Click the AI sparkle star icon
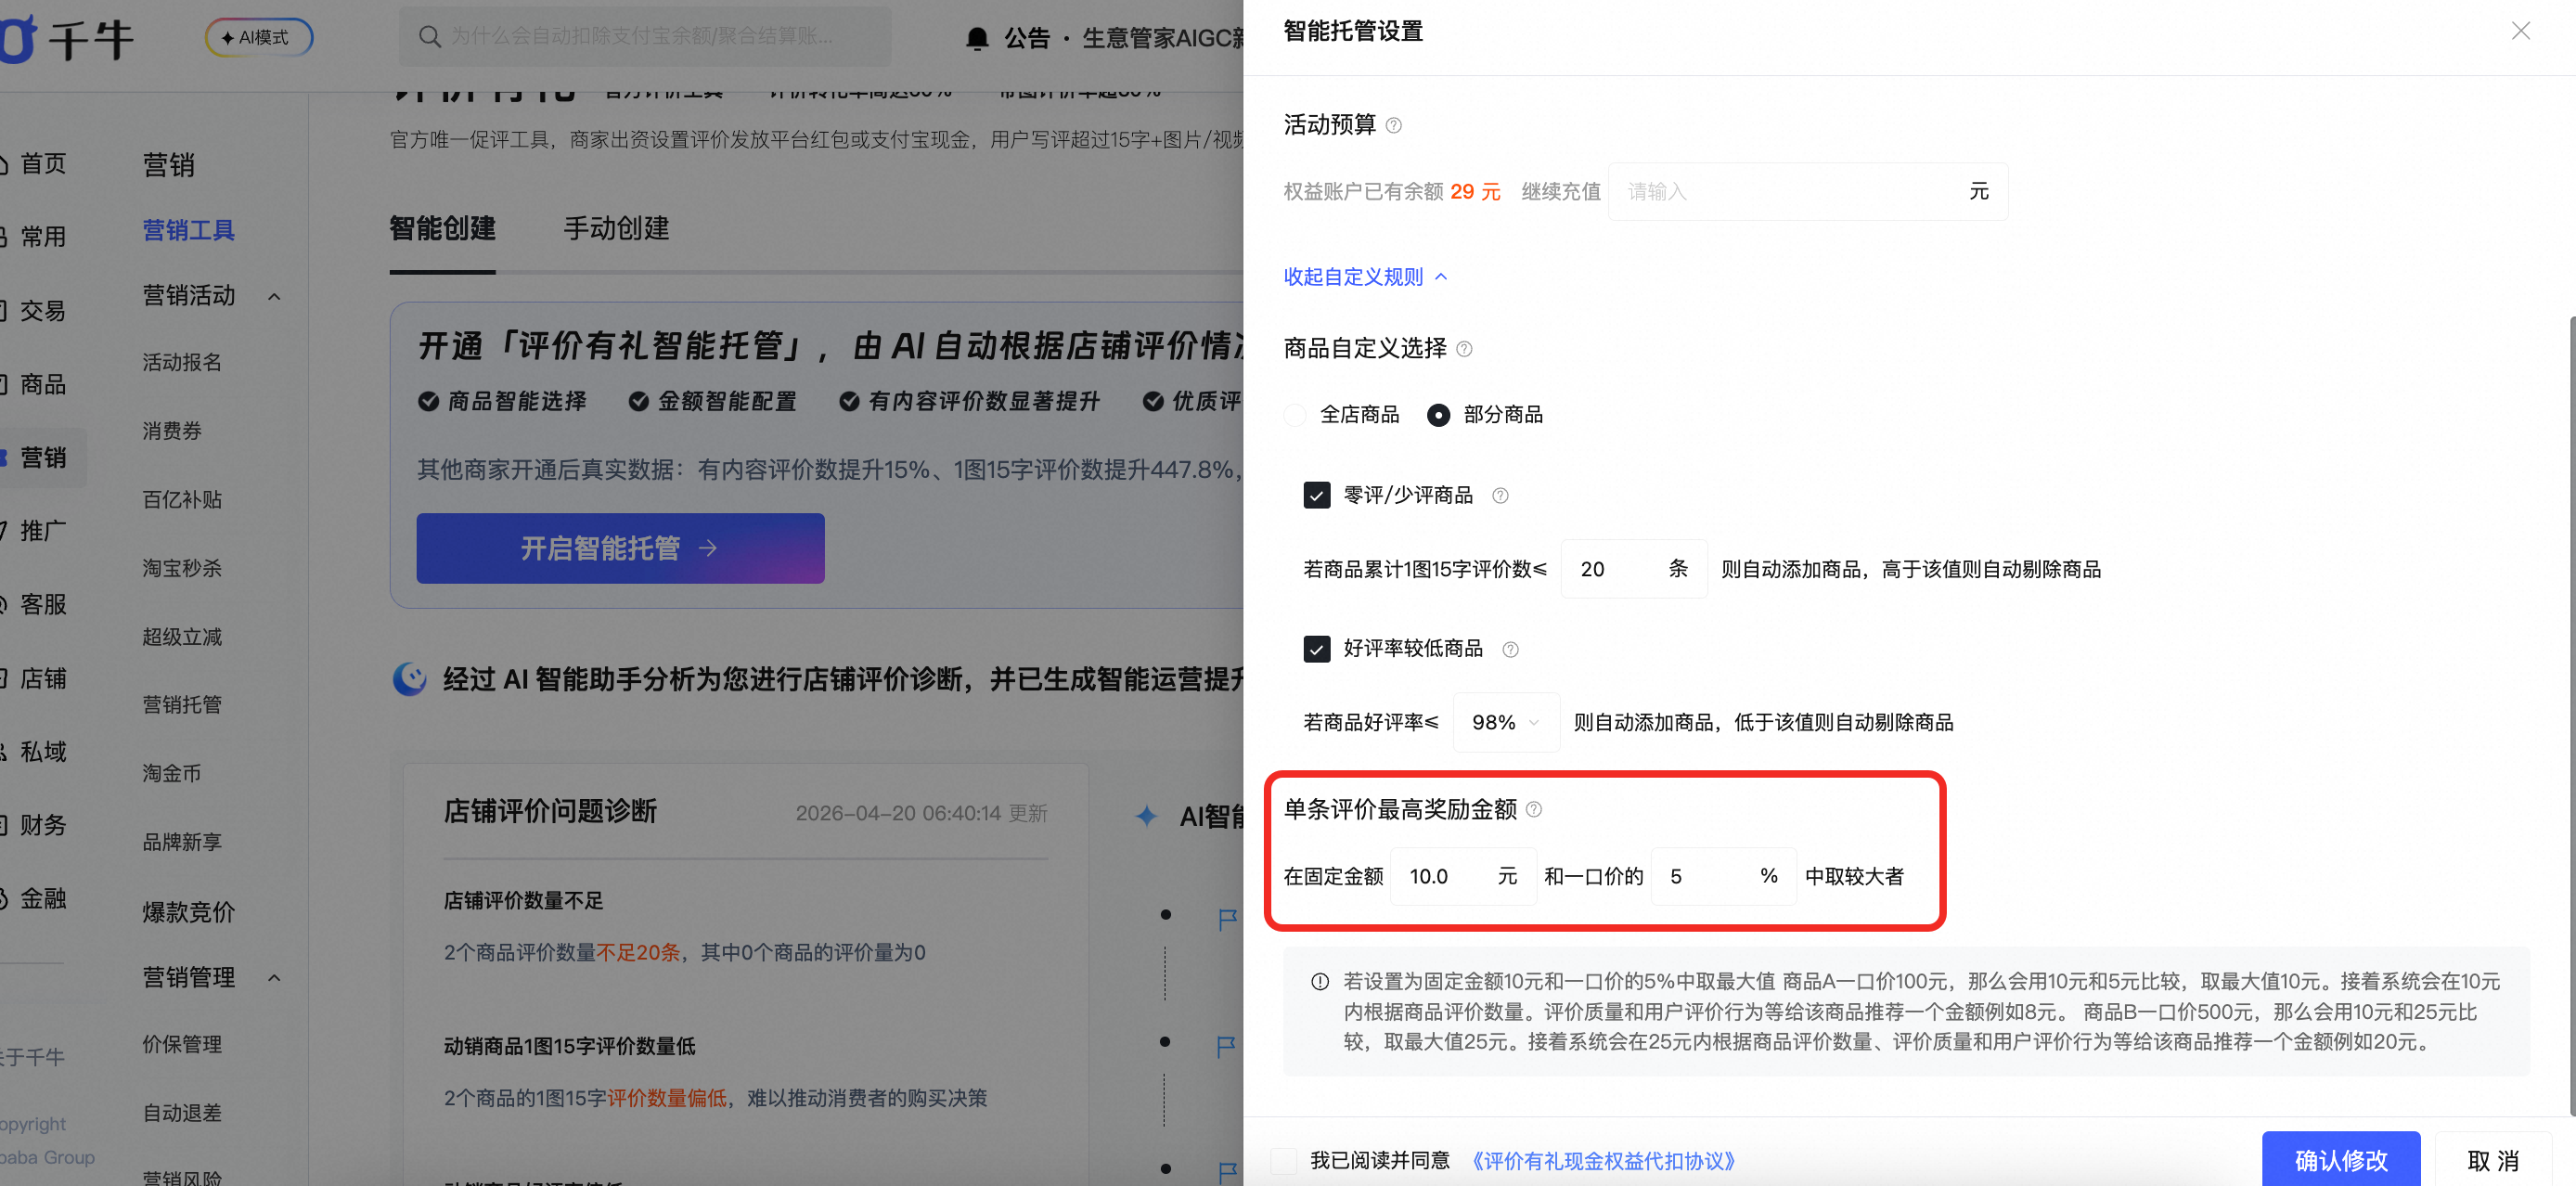 tap(1147, 816)
